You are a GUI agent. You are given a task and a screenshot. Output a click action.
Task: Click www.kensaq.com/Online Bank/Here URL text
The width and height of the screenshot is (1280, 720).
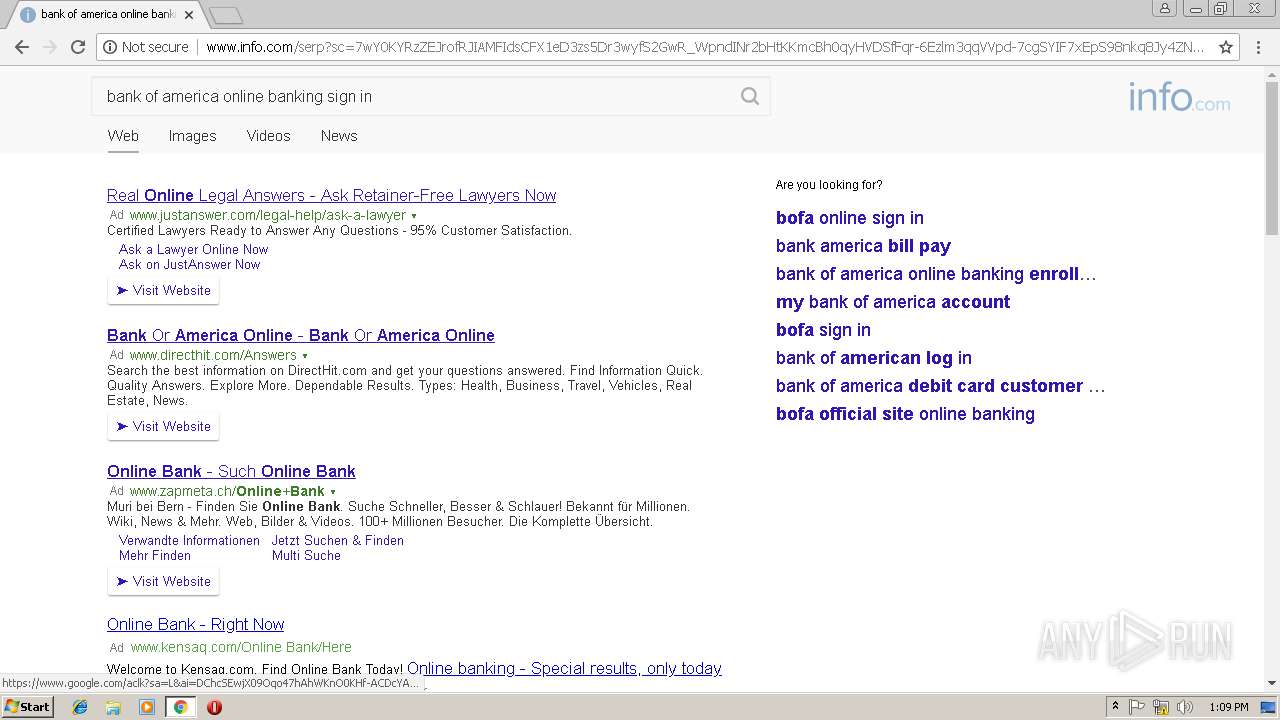(241, 647)
